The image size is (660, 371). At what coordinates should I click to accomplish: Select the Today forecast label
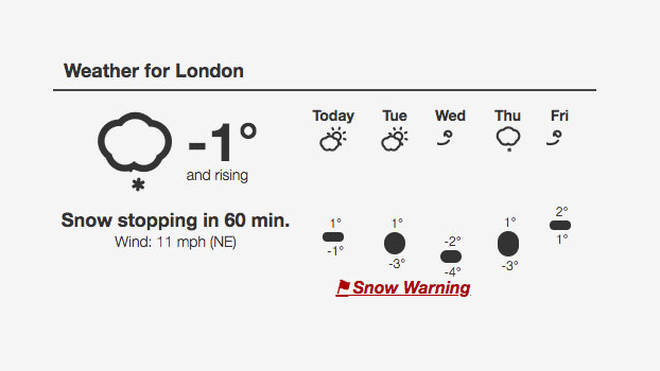[333, 116]
